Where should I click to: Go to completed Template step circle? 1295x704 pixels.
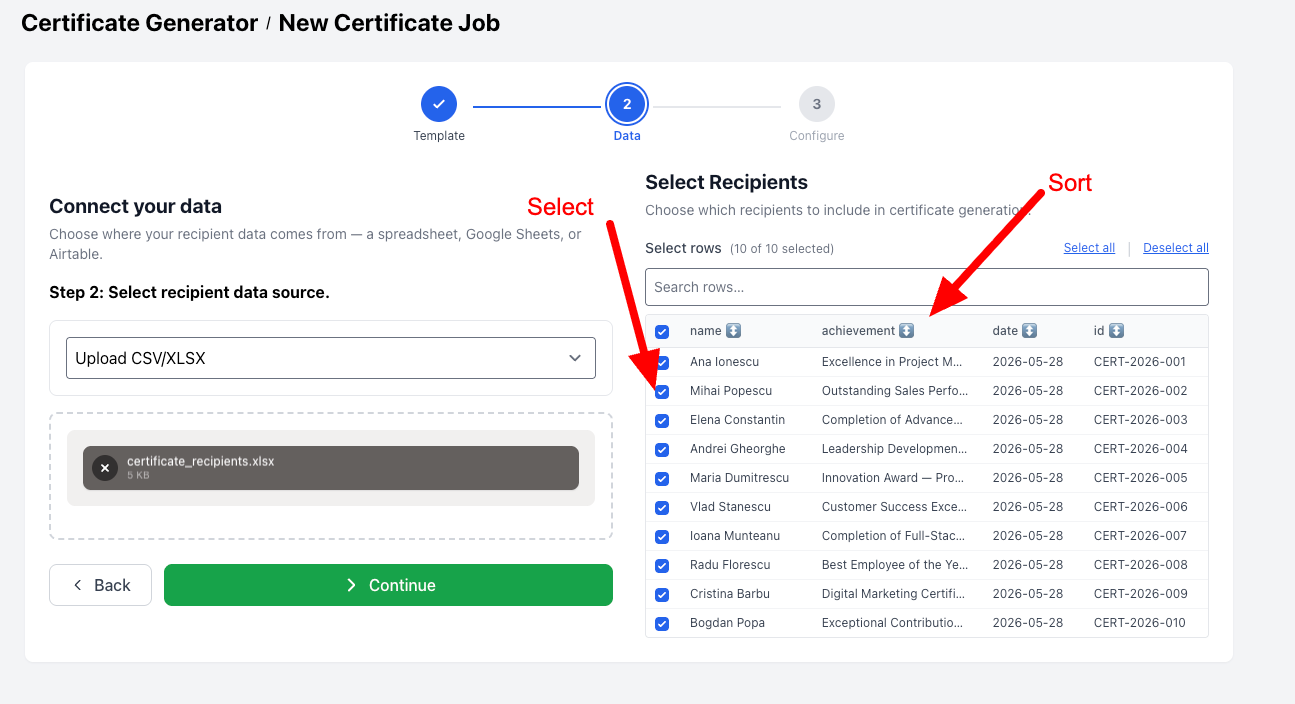439,104
